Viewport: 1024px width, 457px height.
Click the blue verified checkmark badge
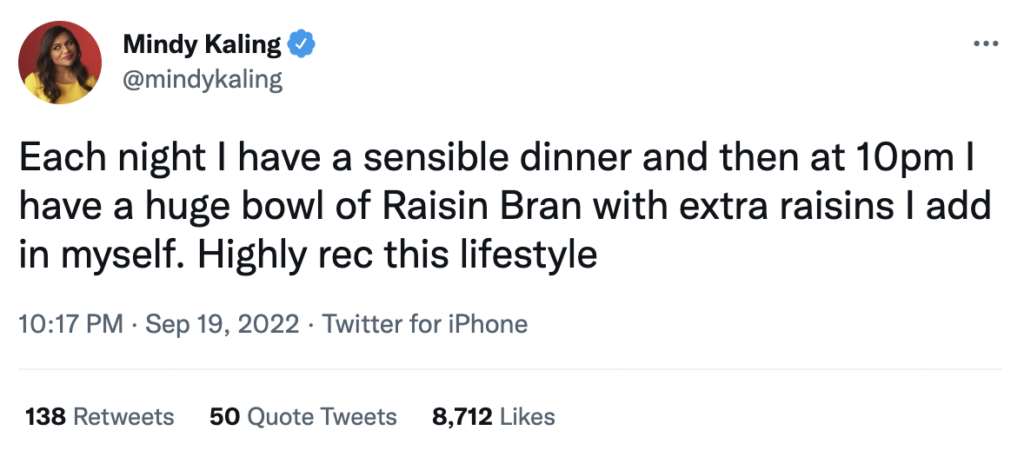click(x=300, y=45)
